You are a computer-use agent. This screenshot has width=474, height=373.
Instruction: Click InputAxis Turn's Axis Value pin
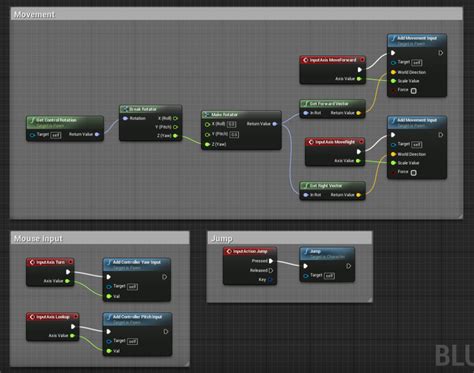[67, 281]
